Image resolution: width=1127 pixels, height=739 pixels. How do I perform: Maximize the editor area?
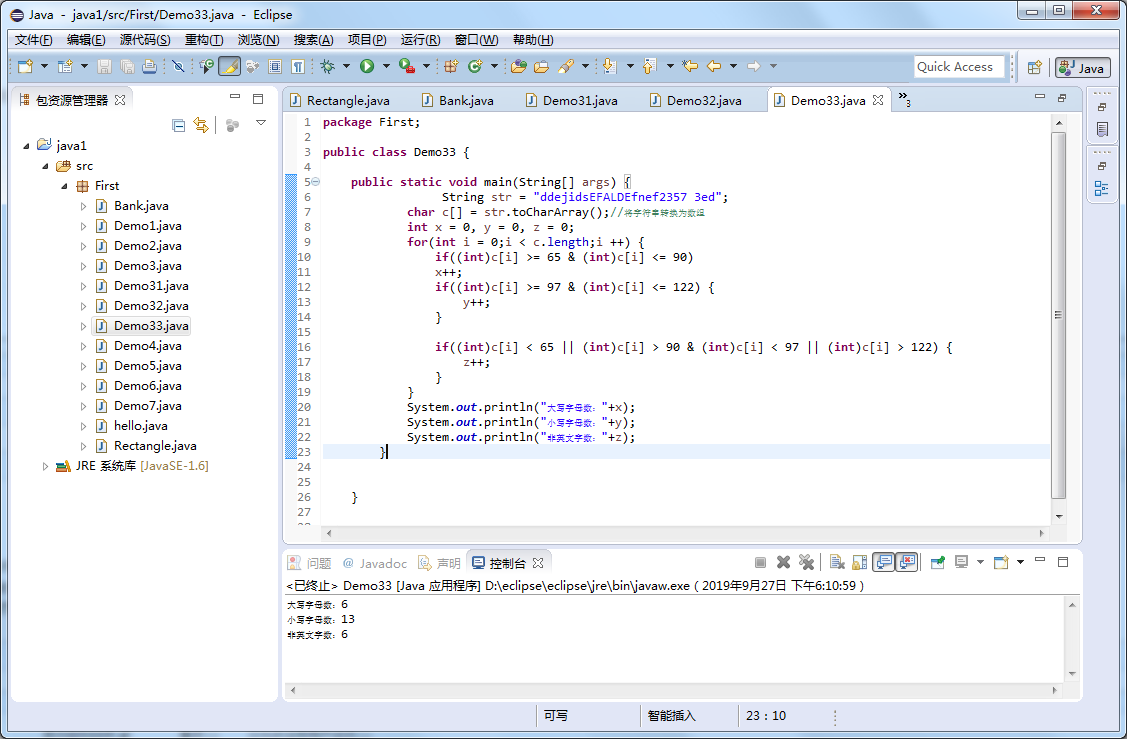(1062, 97)
